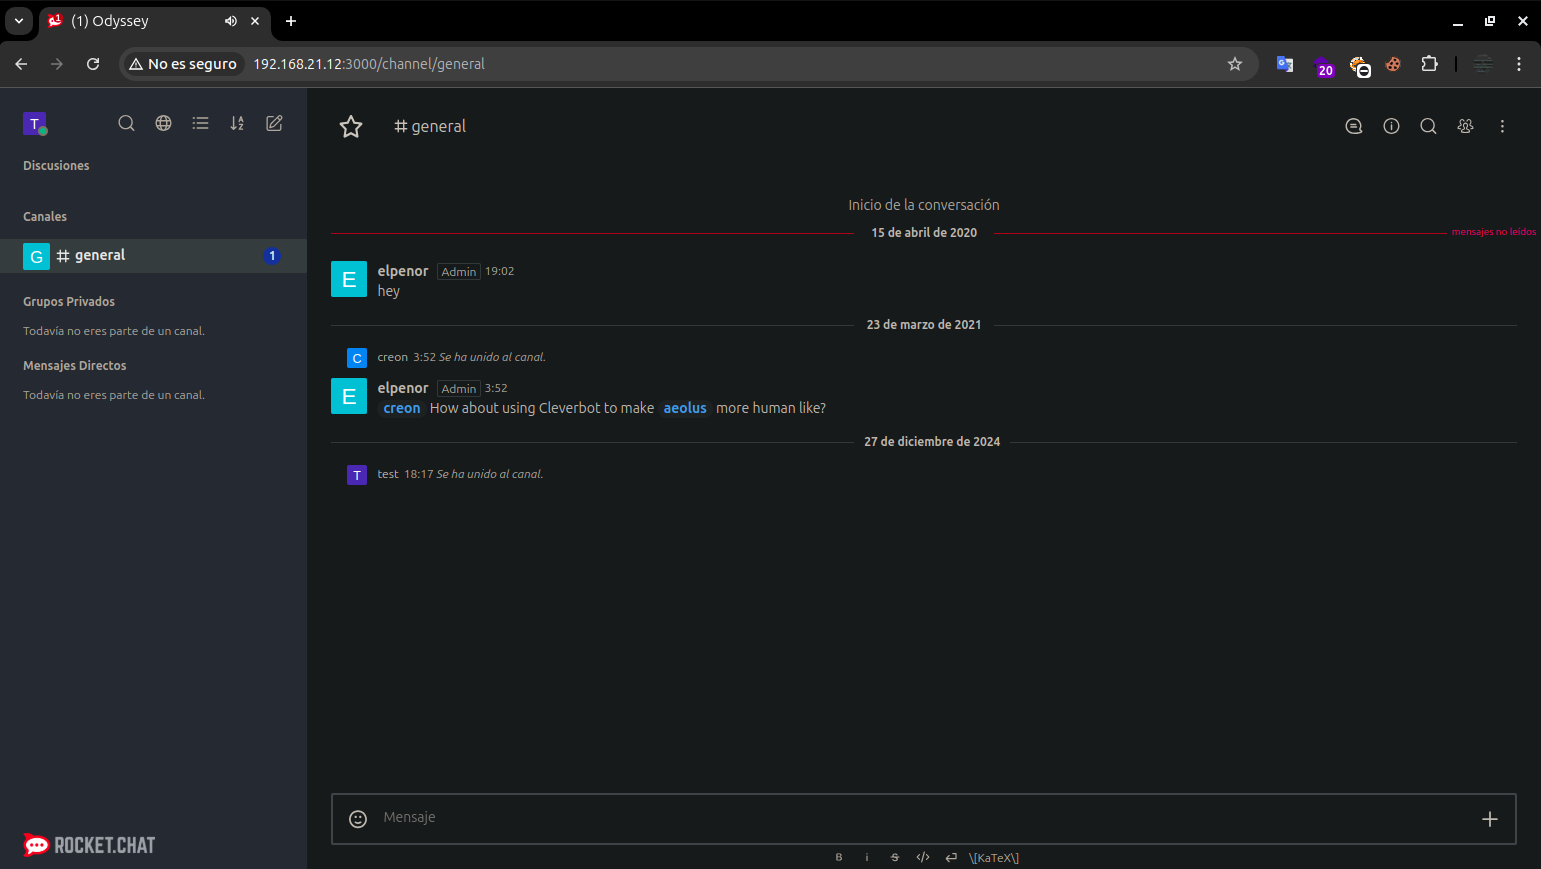Click the aeolus mention link

[685, 408]
